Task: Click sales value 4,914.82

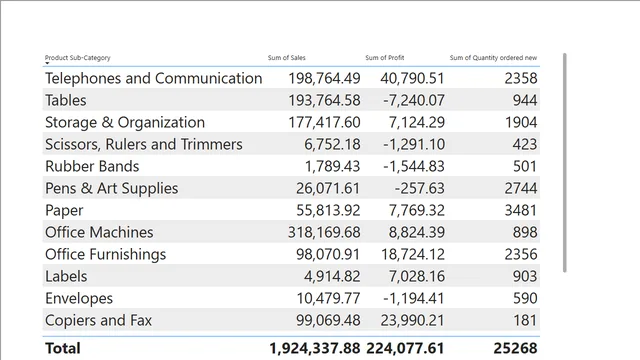Action: tap(332, 276)
